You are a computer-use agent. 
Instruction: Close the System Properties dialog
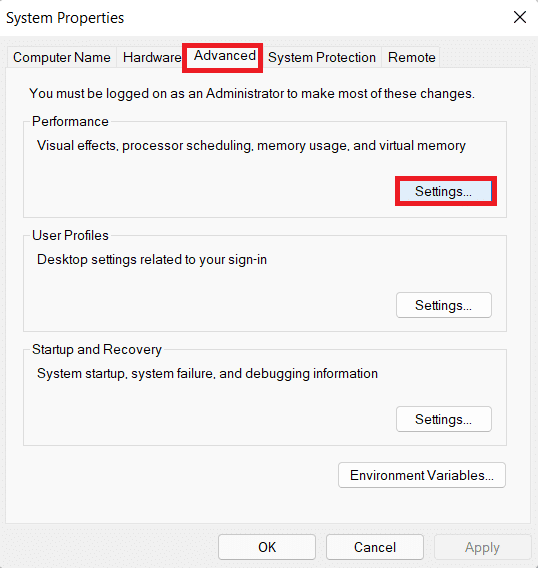[520, 17]
